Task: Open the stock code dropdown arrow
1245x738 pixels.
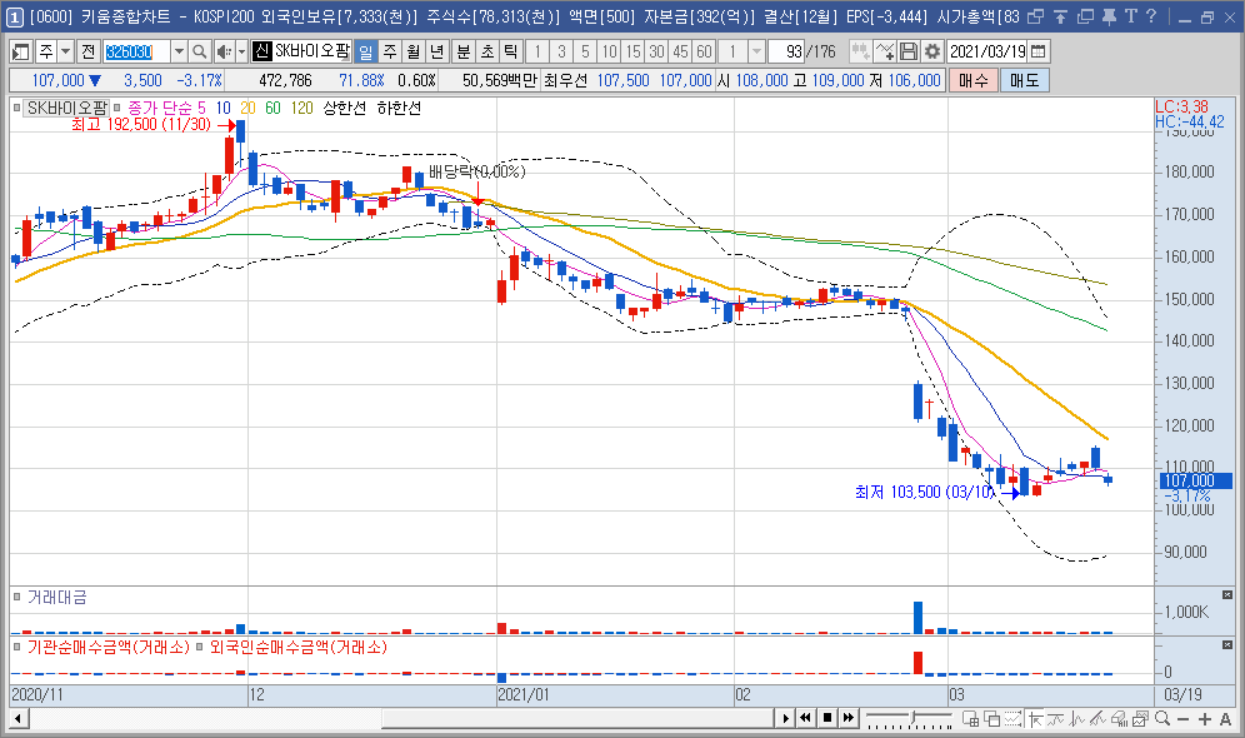Action: 179,52
